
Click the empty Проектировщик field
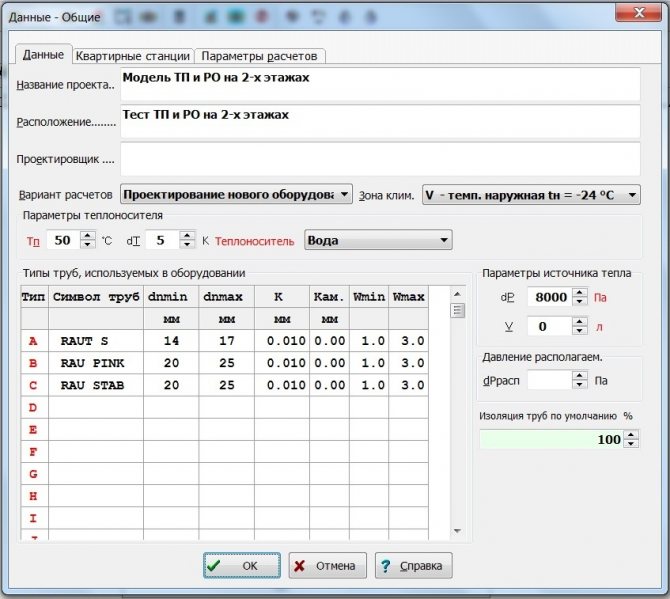(x=378, y=158)
